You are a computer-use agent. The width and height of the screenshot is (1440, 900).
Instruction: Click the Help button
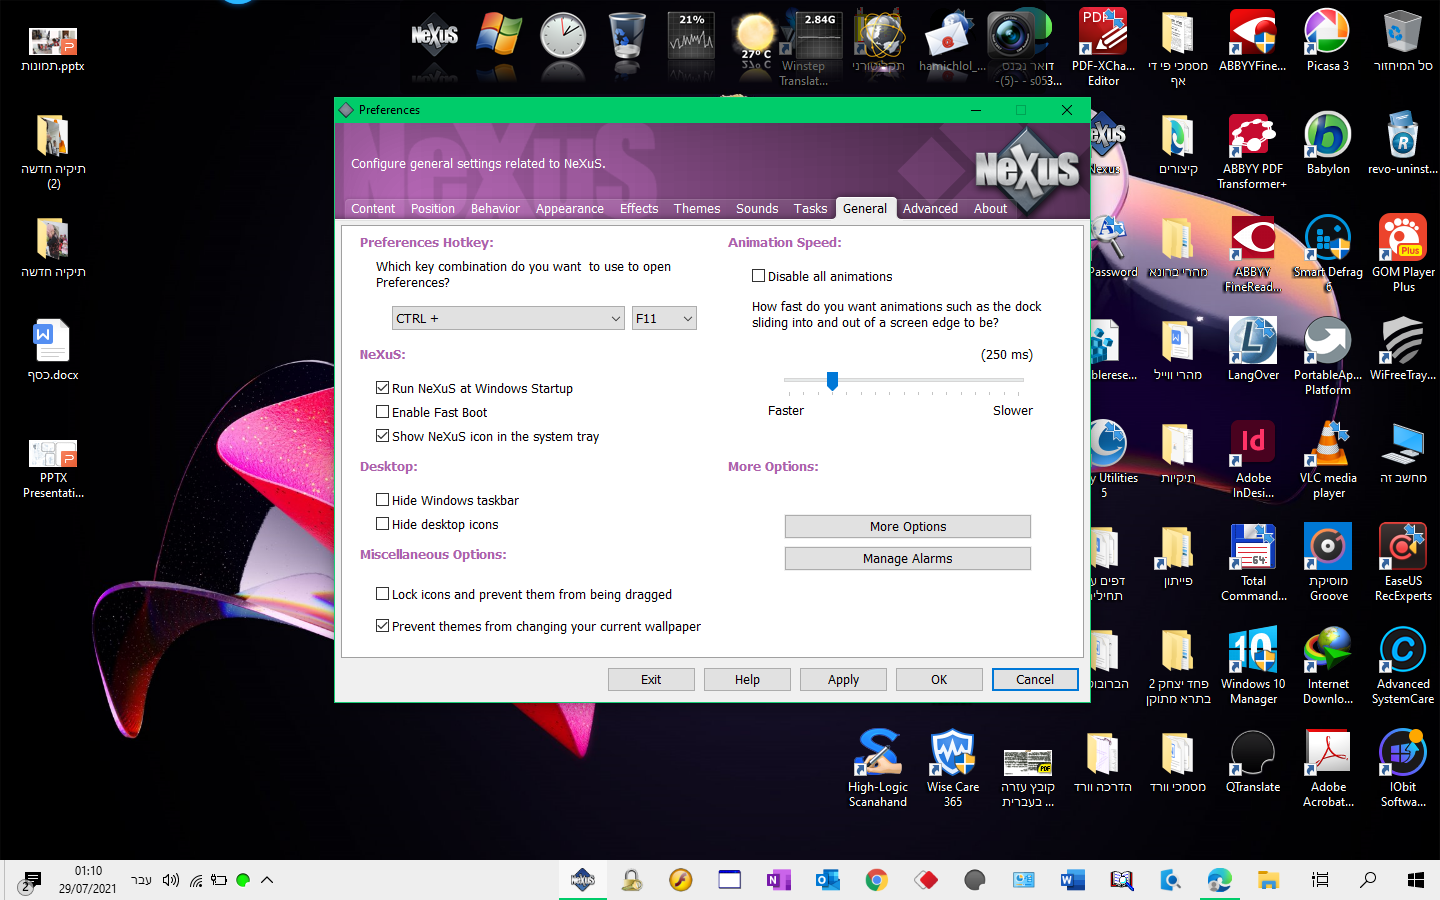pyautogui.click(x=747, y=679)
